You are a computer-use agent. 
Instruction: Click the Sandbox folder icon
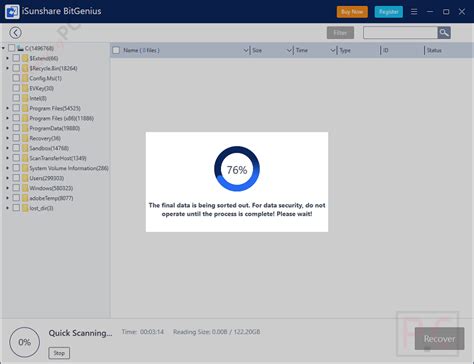25,148
